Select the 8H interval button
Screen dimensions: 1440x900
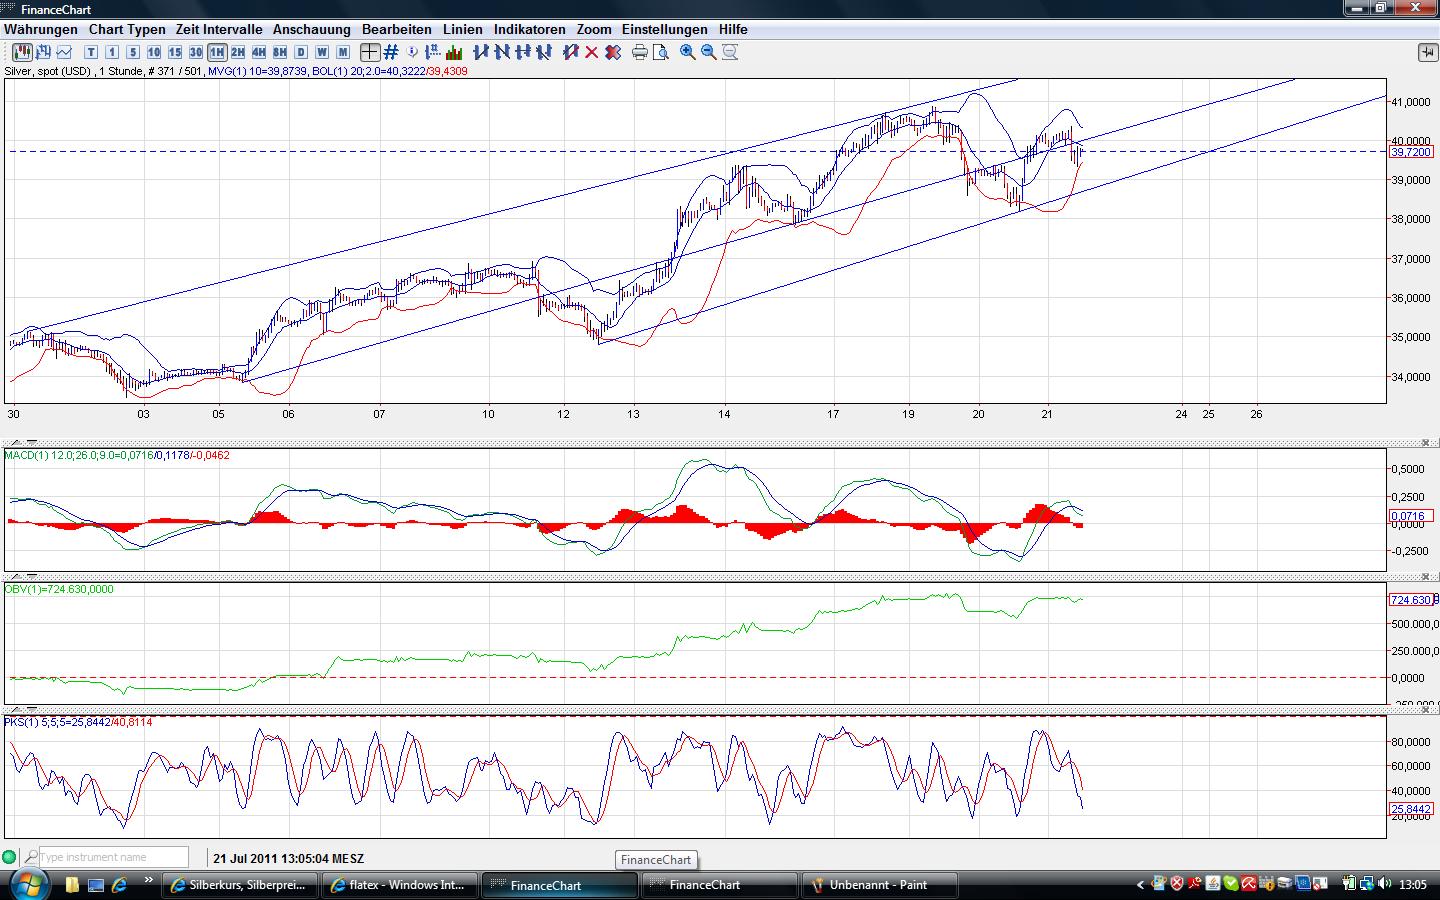click(x=280, y=52)
